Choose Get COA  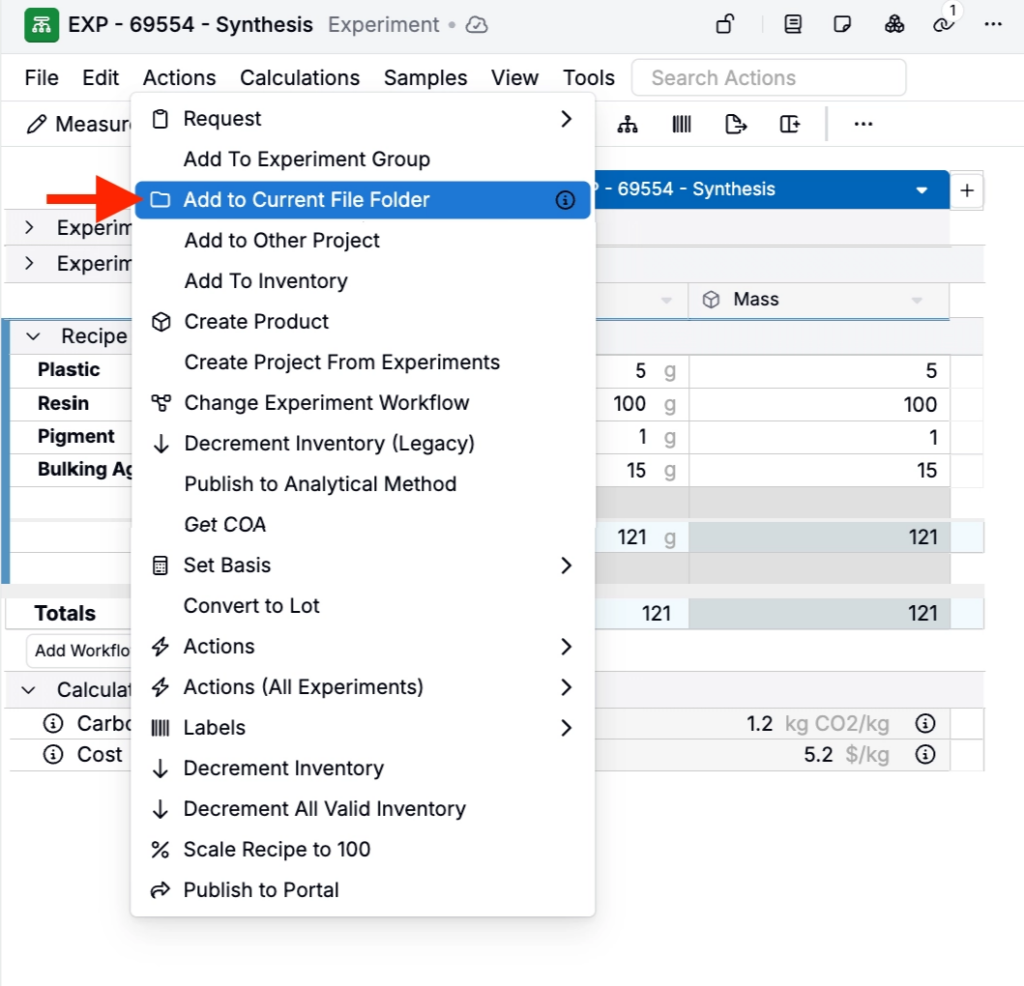coord(363,524)
